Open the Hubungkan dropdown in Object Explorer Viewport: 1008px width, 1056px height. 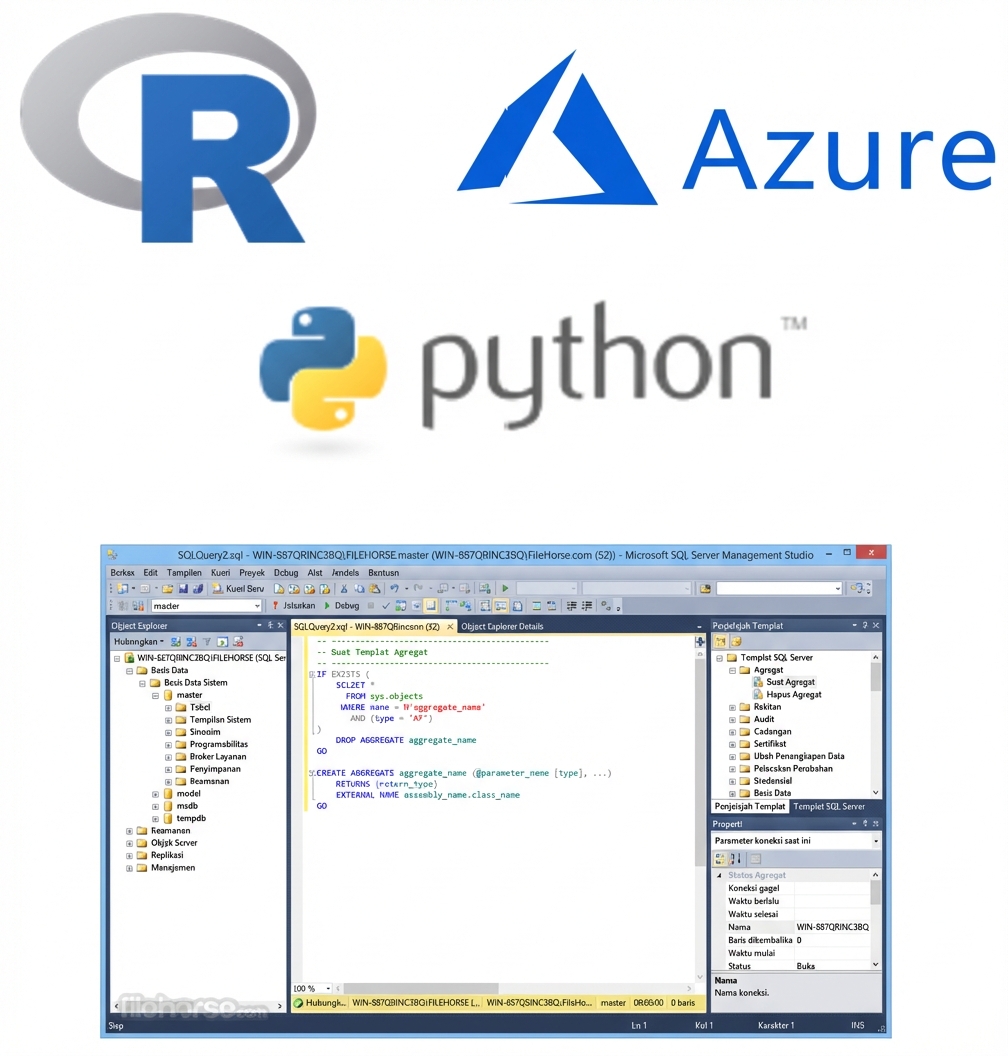click(x=162, y=641)
